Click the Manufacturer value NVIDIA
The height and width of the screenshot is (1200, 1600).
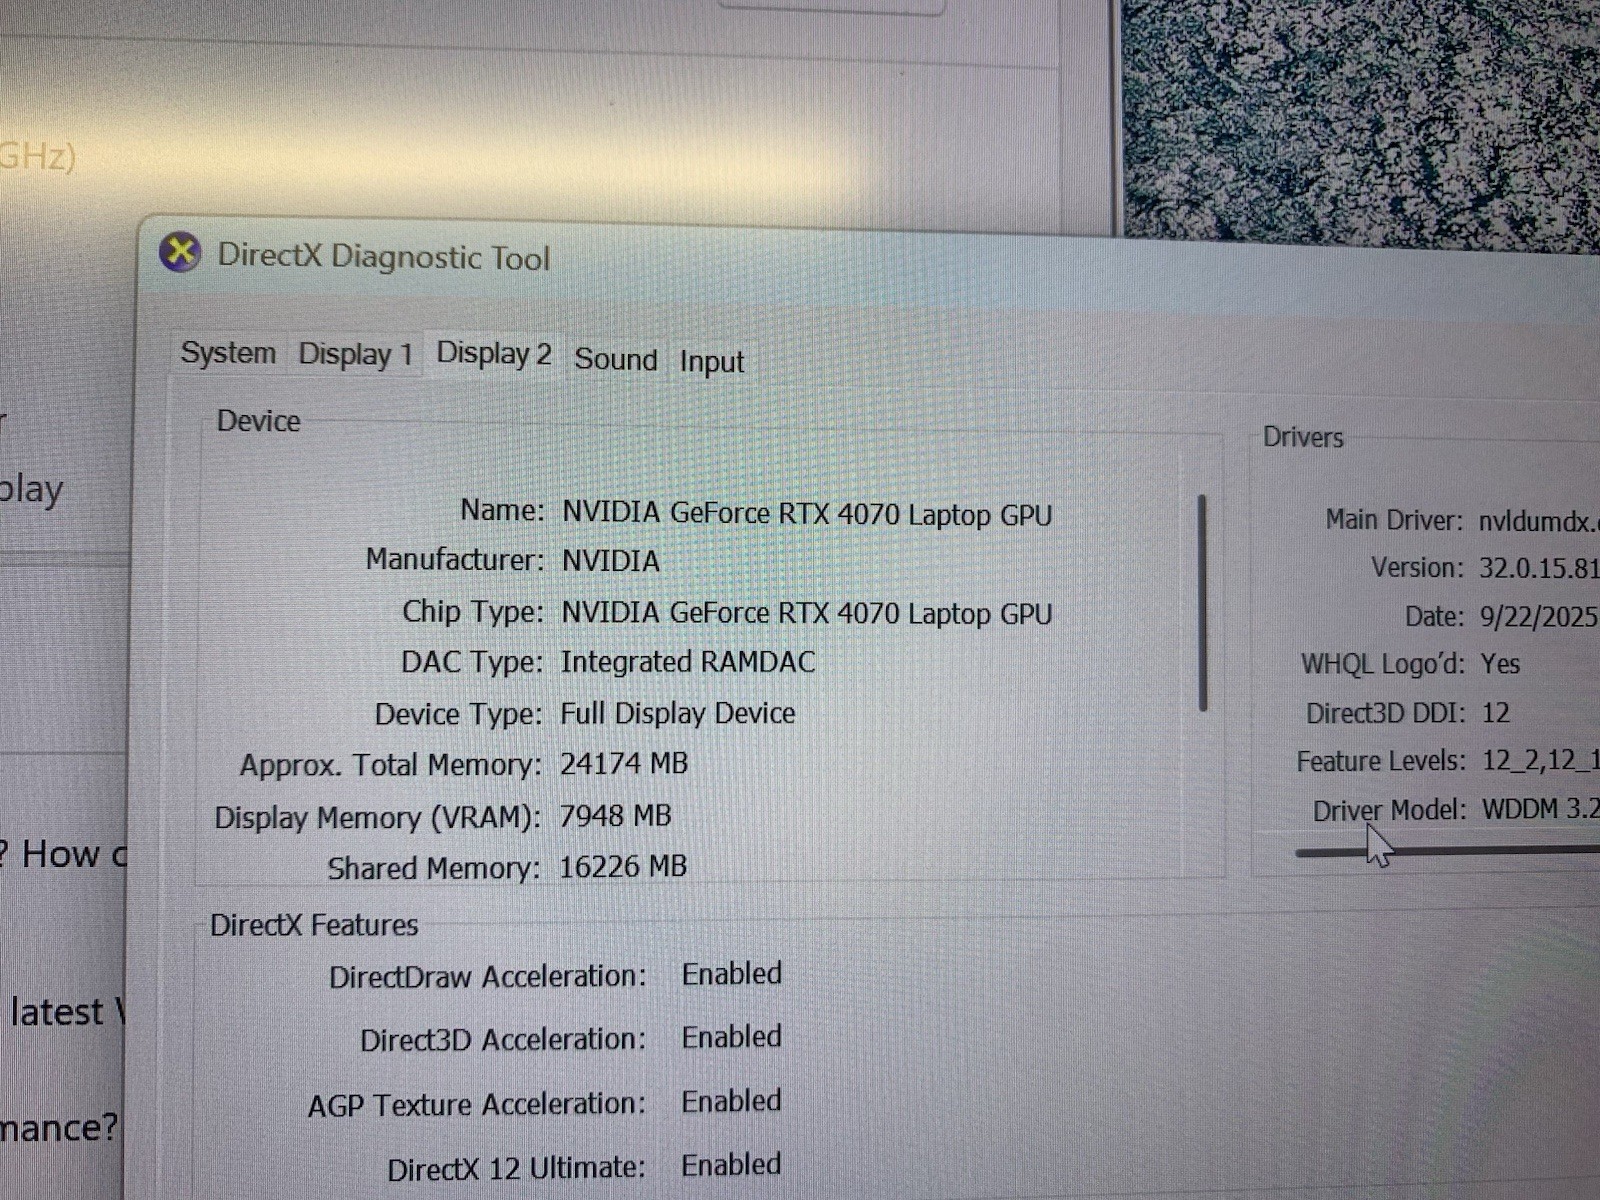click(x=611, y=561)
